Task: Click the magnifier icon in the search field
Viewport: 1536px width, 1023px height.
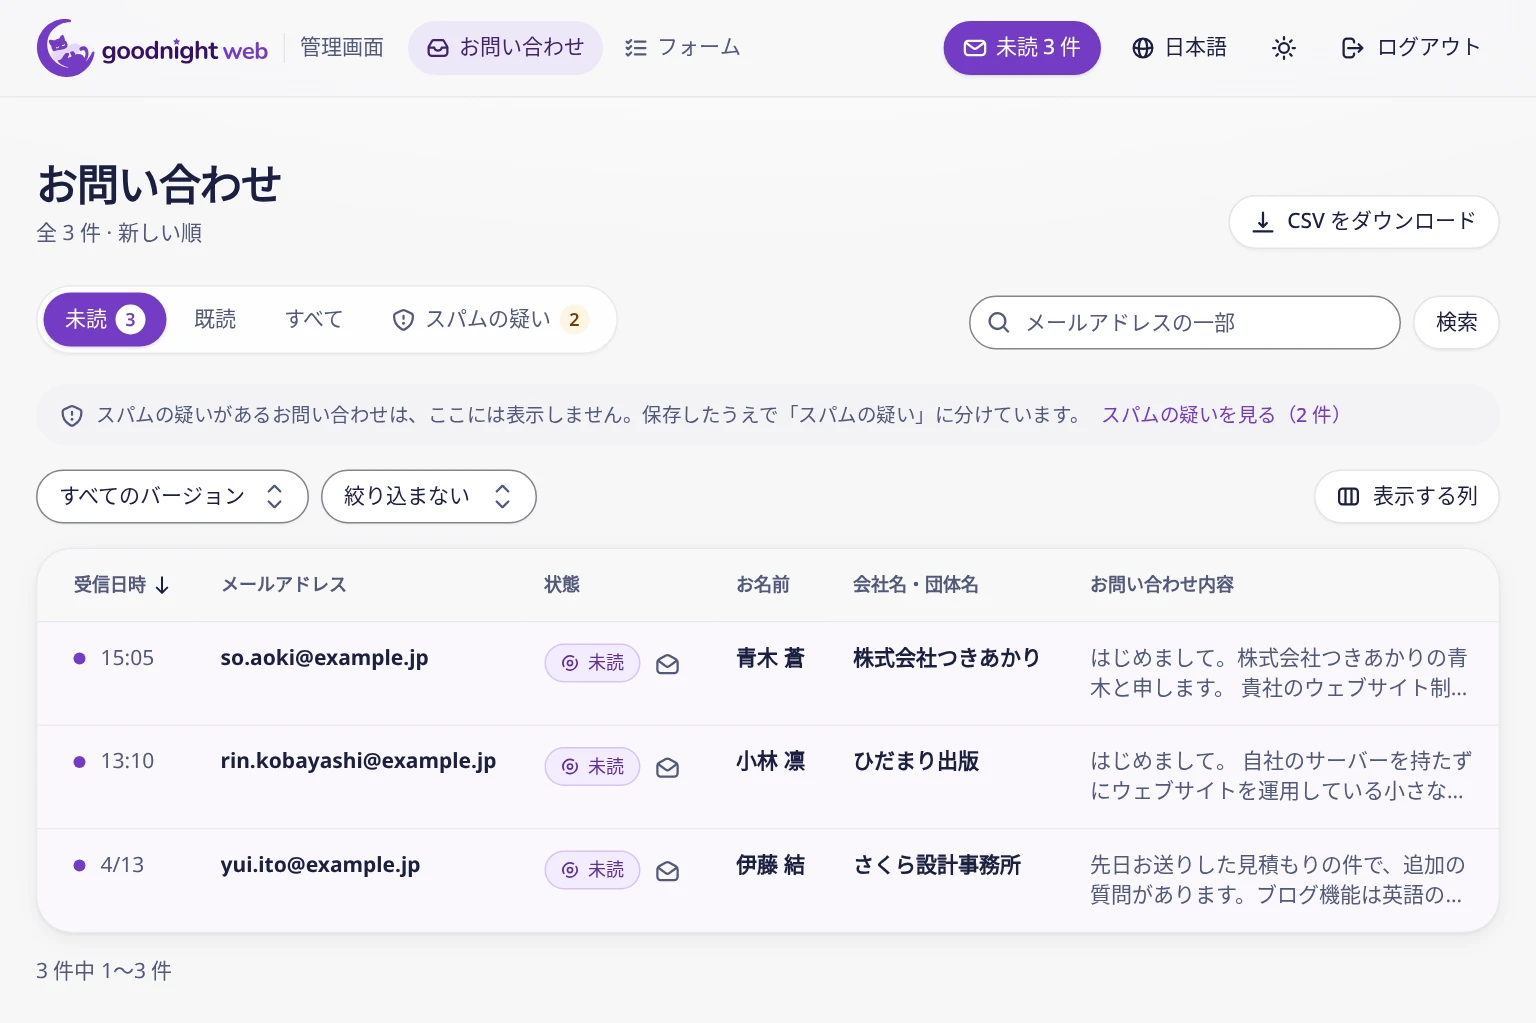Action: click(x=998, y=322)
